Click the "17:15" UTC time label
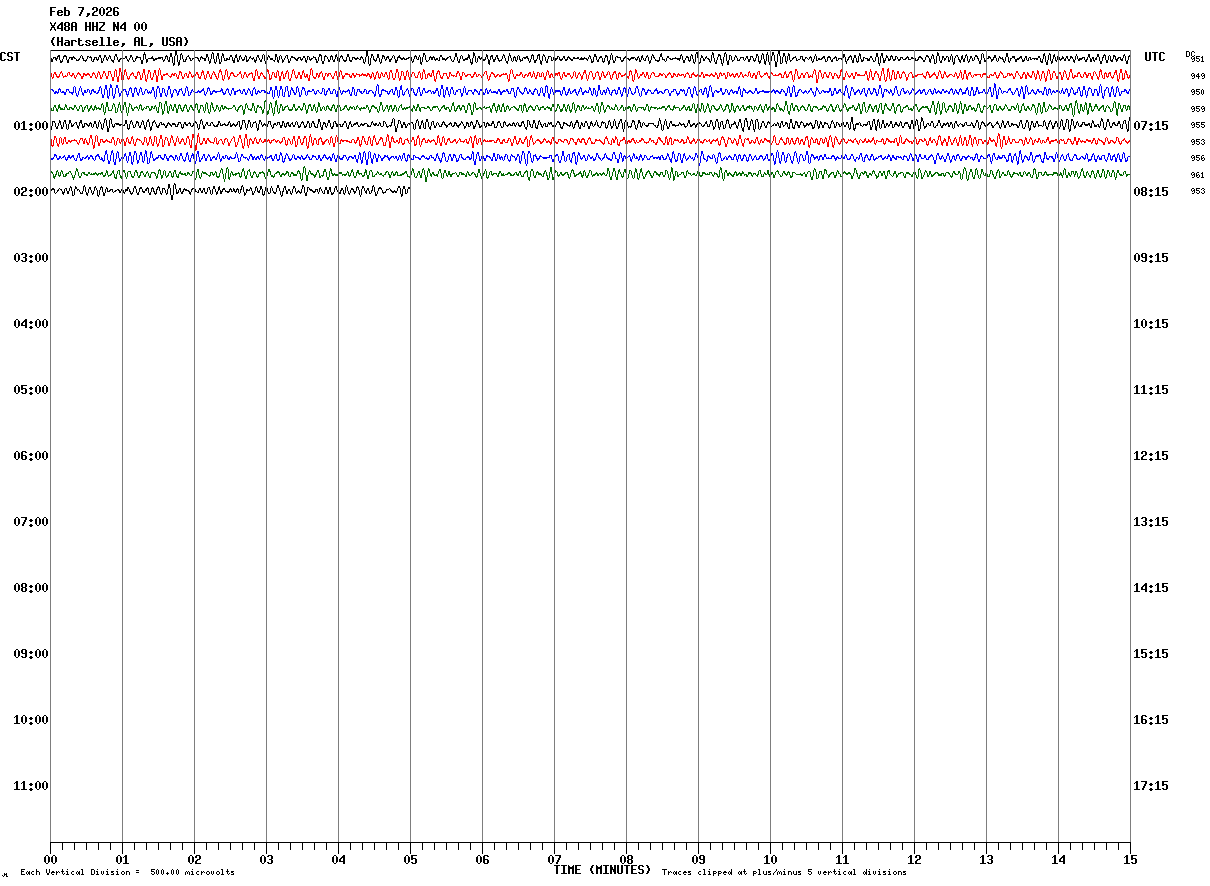Viewport: 1210px width, 886px height. 1151,786
